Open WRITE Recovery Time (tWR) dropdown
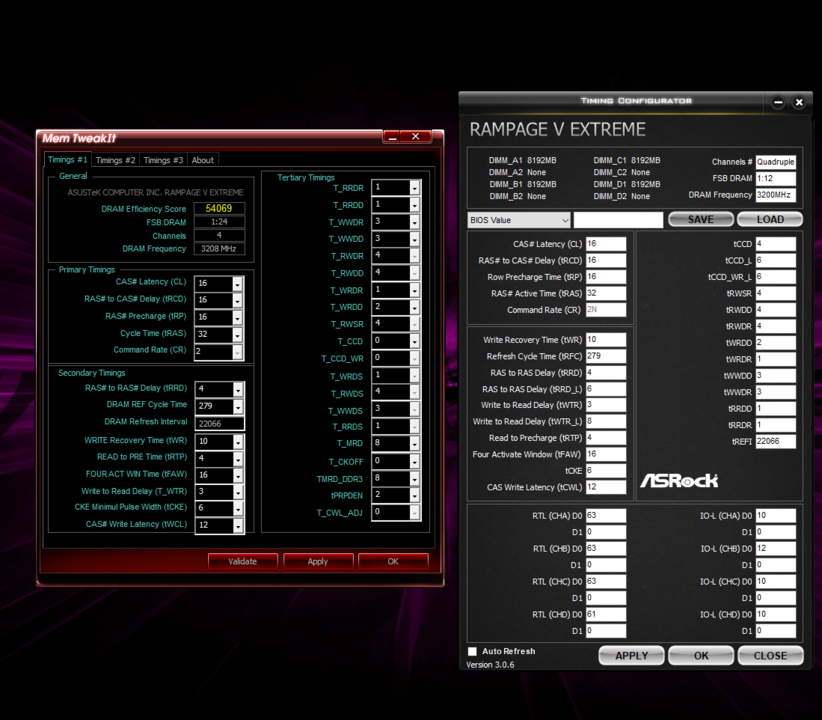This screenshot has height=720, width=822. [x=238, y=442]
